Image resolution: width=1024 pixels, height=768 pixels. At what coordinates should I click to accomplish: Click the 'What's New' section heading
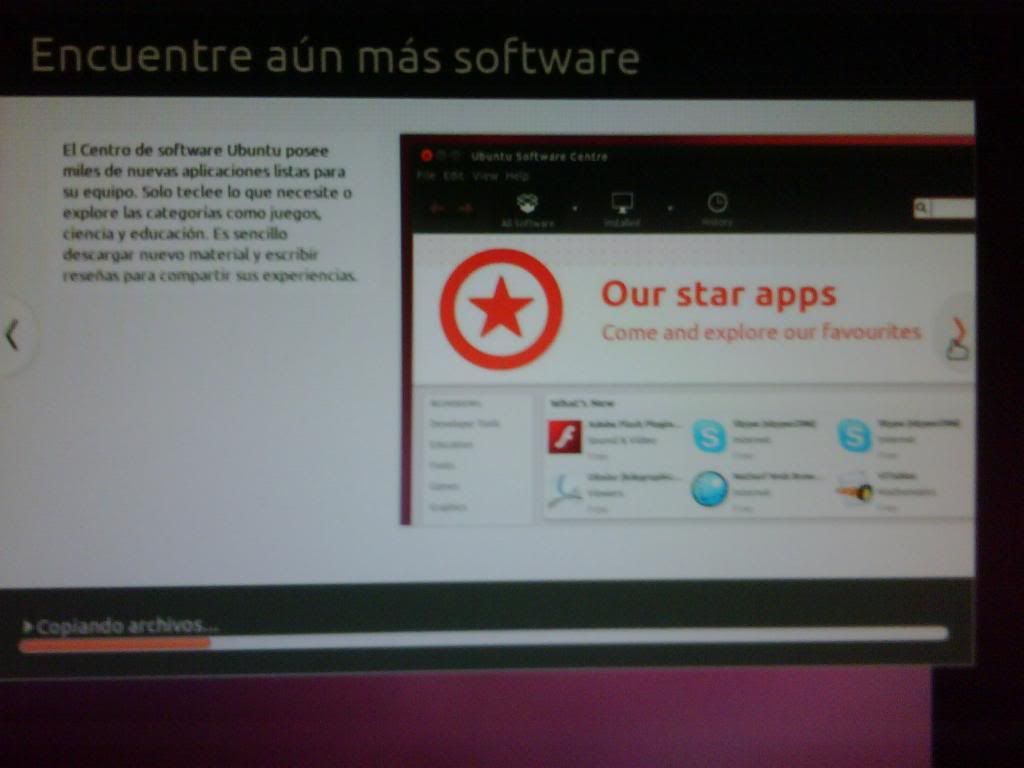pyautogui.click(x=582, y=403)
